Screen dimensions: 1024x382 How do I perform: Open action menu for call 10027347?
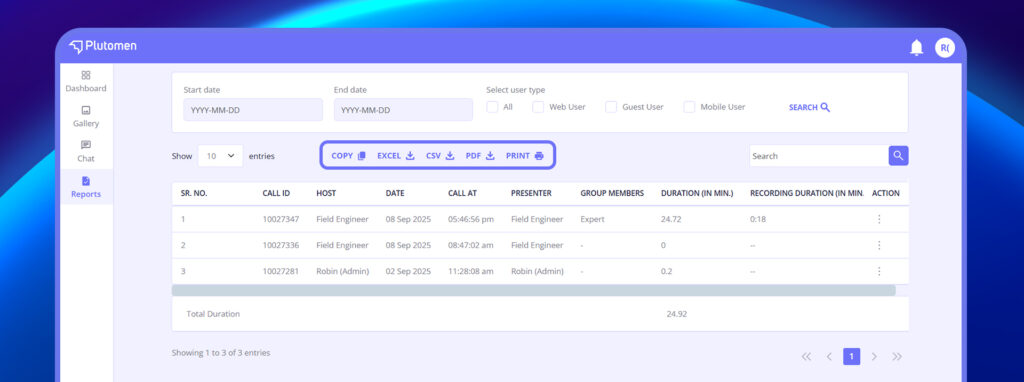(x=879, y=219)
